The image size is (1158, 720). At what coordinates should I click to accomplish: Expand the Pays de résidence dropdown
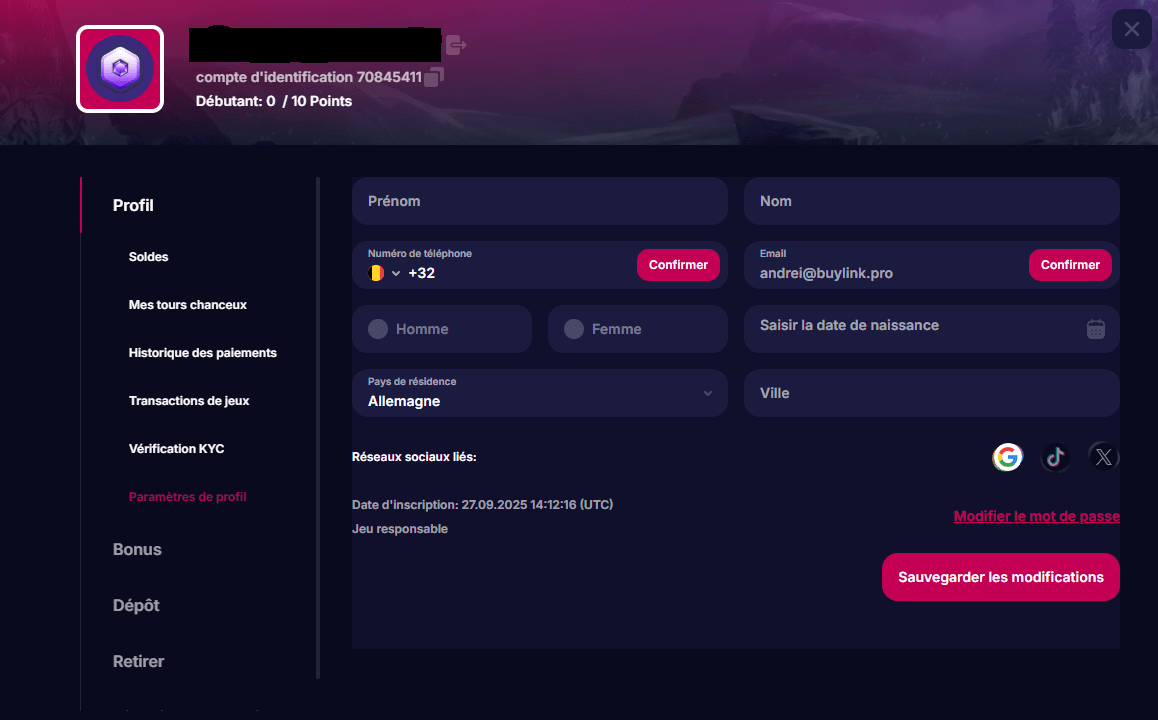(707, 393)
